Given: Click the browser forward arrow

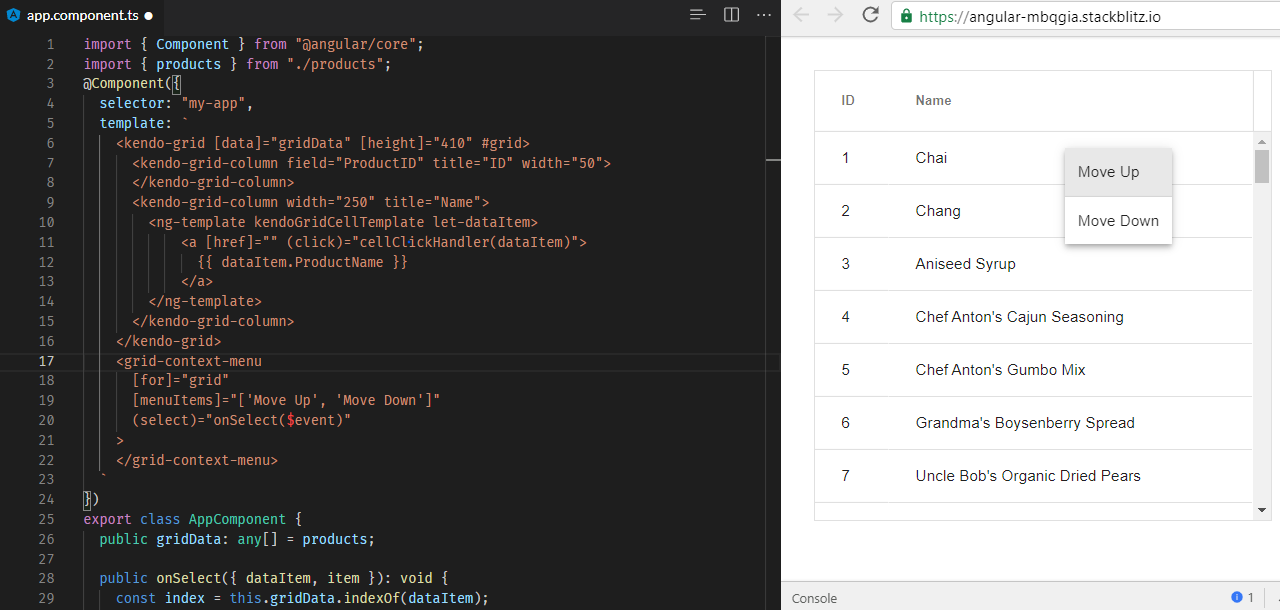Looking at the screenshot, I should click(x=836, y=15).
